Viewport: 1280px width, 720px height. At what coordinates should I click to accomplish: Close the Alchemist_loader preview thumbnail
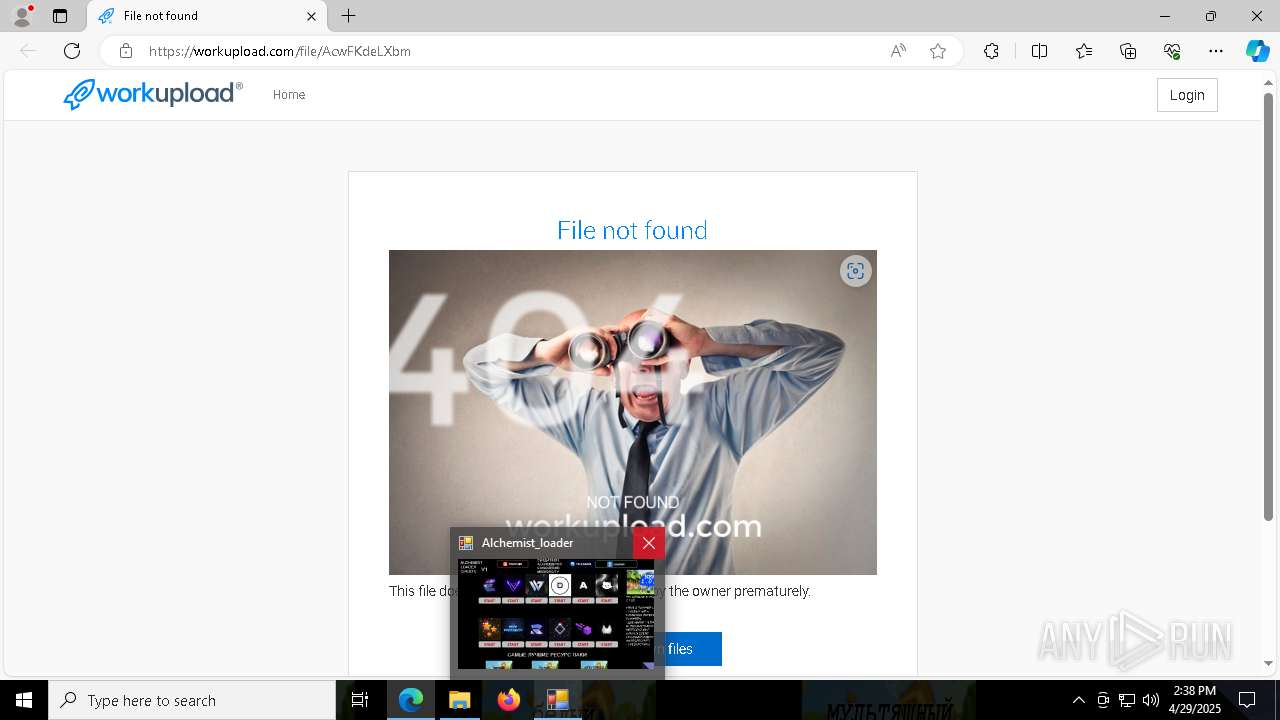point(649,543)
